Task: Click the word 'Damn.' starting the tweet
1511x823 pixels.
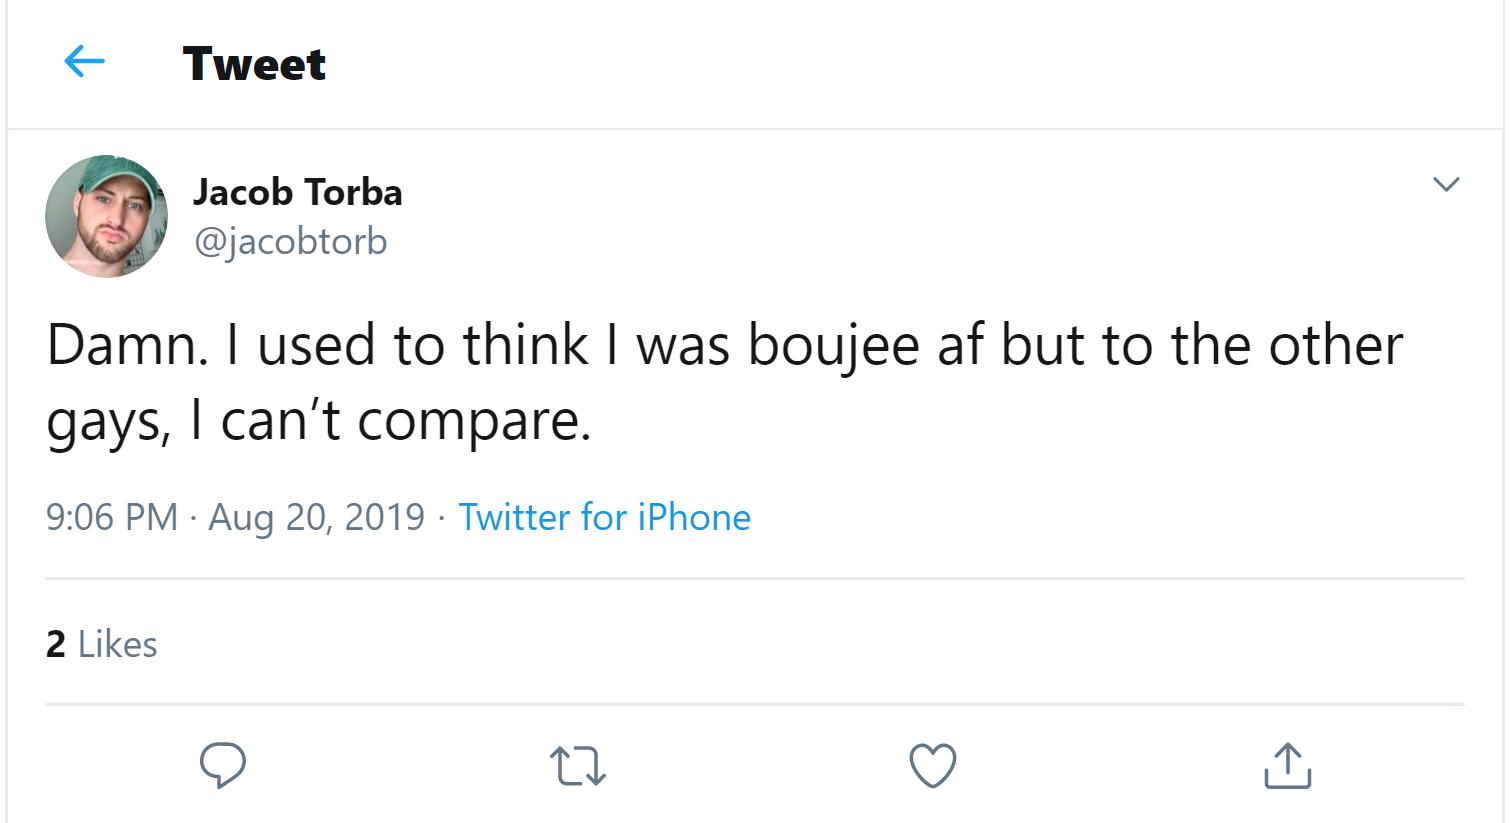Action: pos(128,346)
